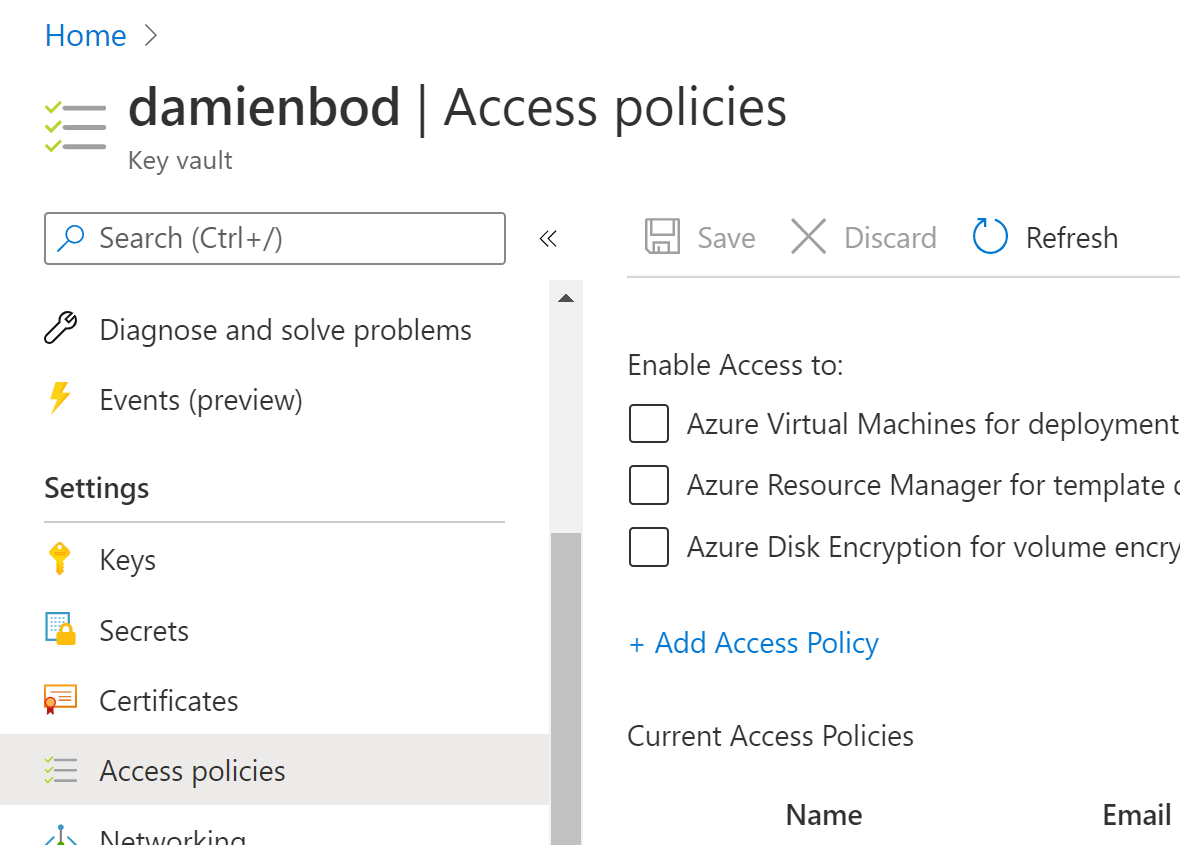The width and height of the screenshot is (1180, 845).
Task: Enable Azure Virtual Machines for deployment checkbox
Action: click(648, 424)
